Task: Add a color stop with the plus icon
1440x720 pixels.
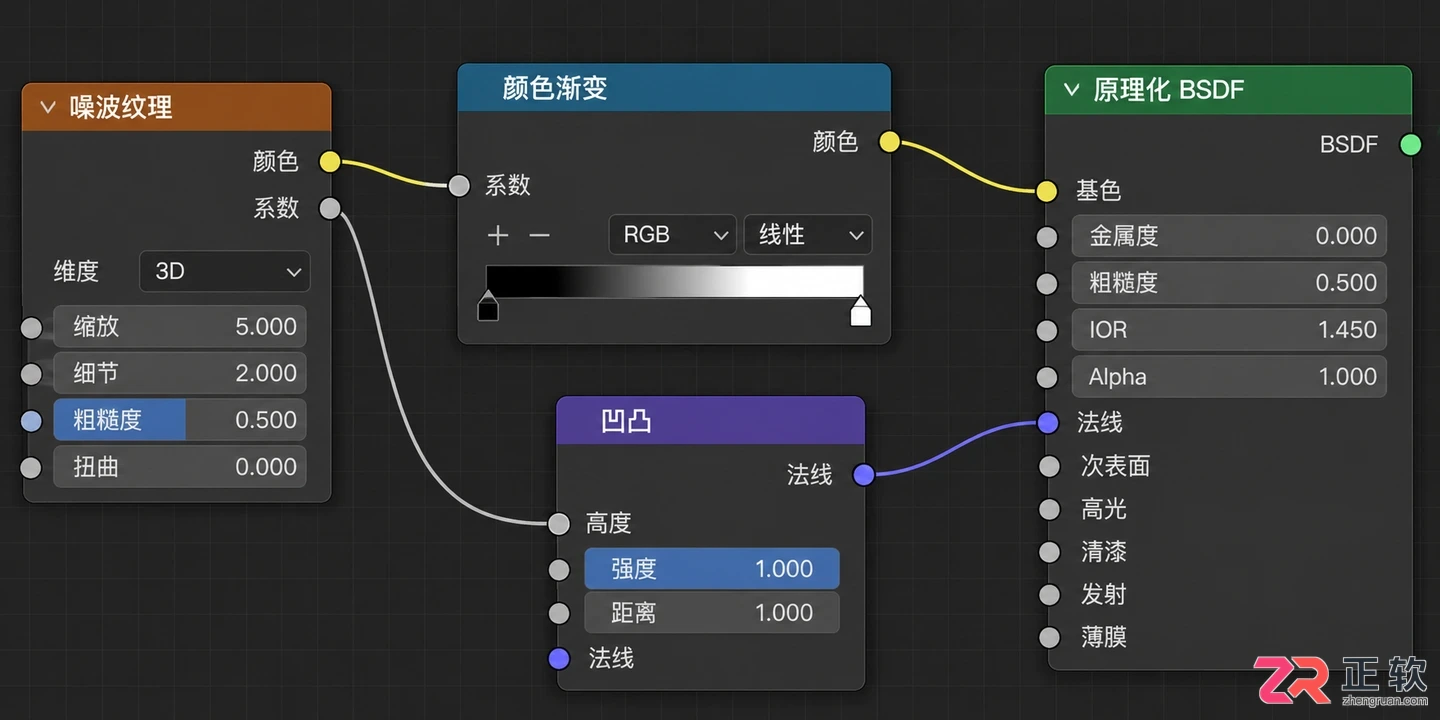Action: (x=498, y=235)
